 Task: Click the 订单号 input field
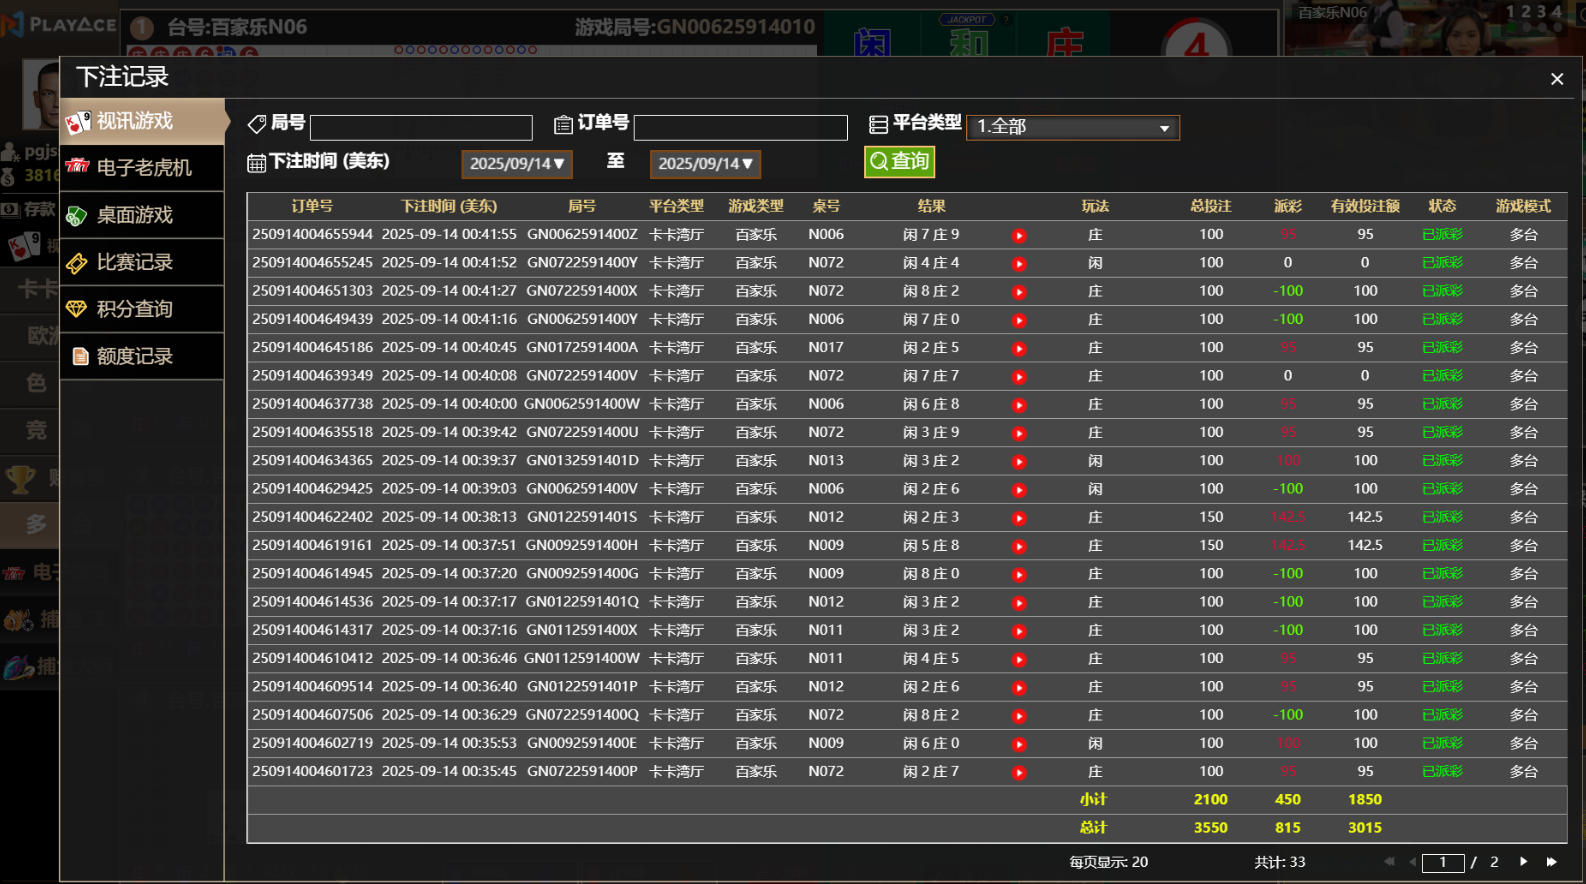pos(740,128)
